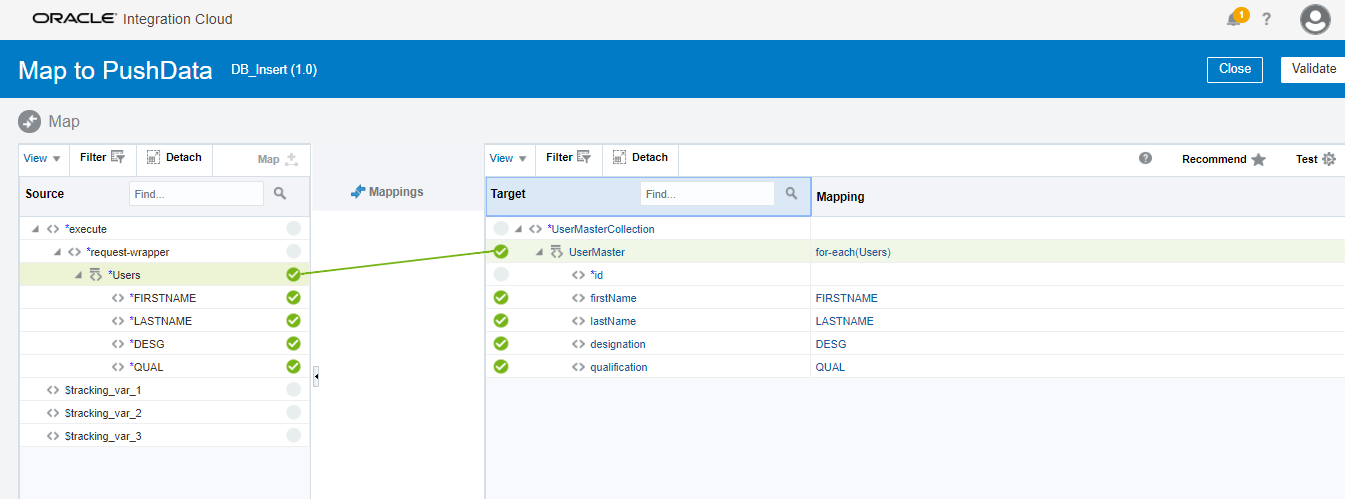The width and height of the screenshot is (1345, 499).
Task: Collapse the *request-wrapper tree node
Action: [x=57, y=252]
